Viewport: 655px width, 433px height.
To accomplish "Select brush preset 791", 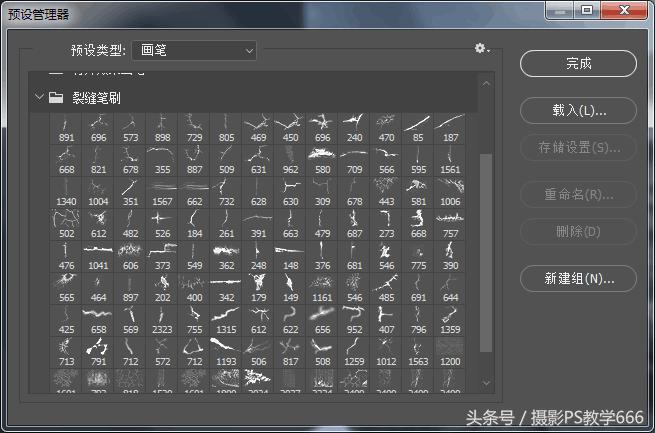I will 99,353.
